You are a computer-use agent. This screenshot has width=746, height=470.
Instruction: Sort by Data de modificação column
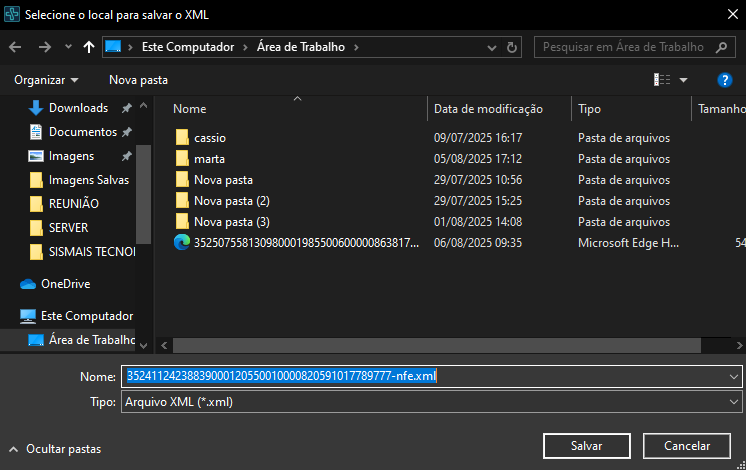(x=488, y=109)
